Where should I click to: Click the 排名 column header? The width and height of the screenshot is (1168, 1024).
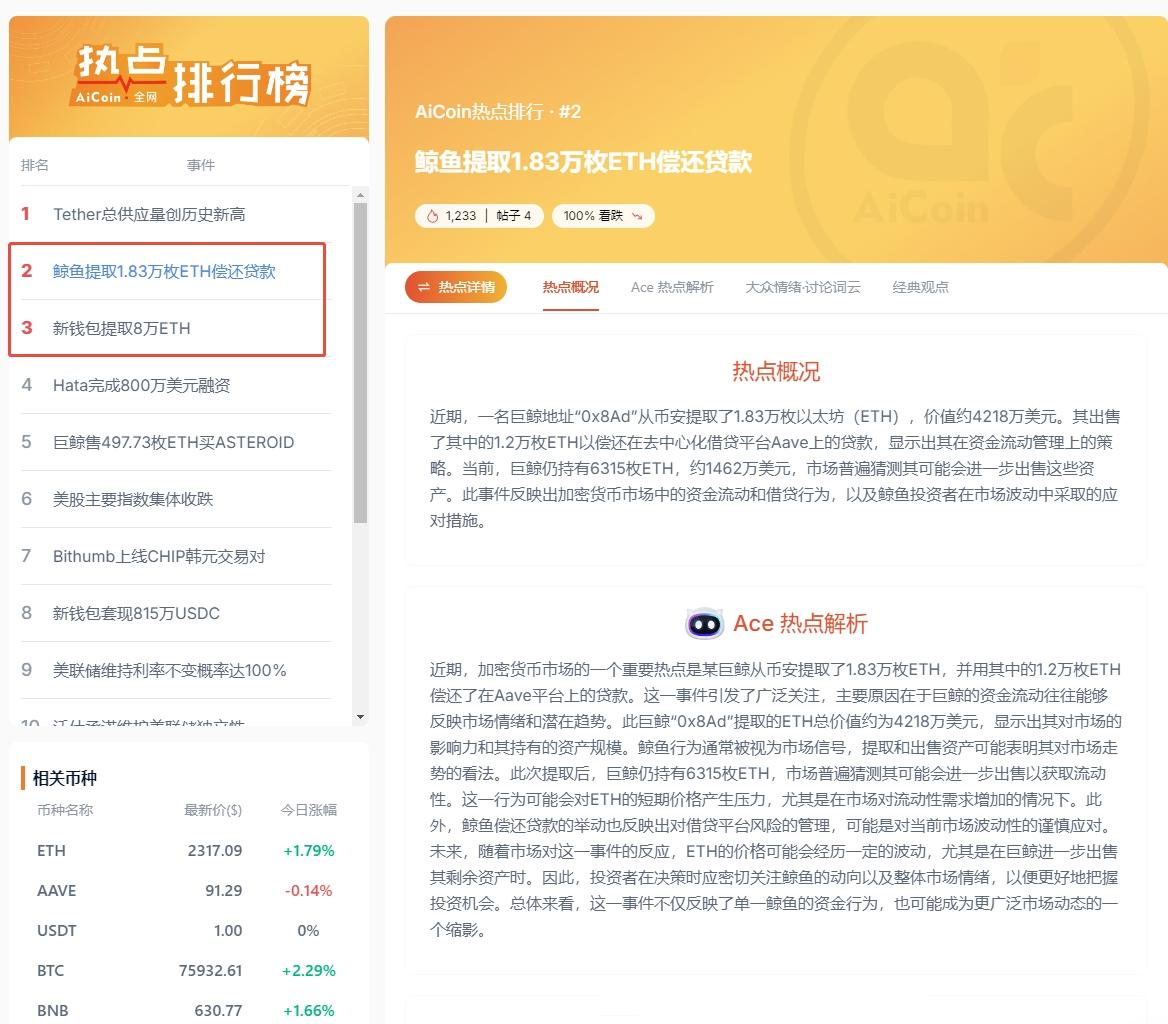click(x=34, y=165)
